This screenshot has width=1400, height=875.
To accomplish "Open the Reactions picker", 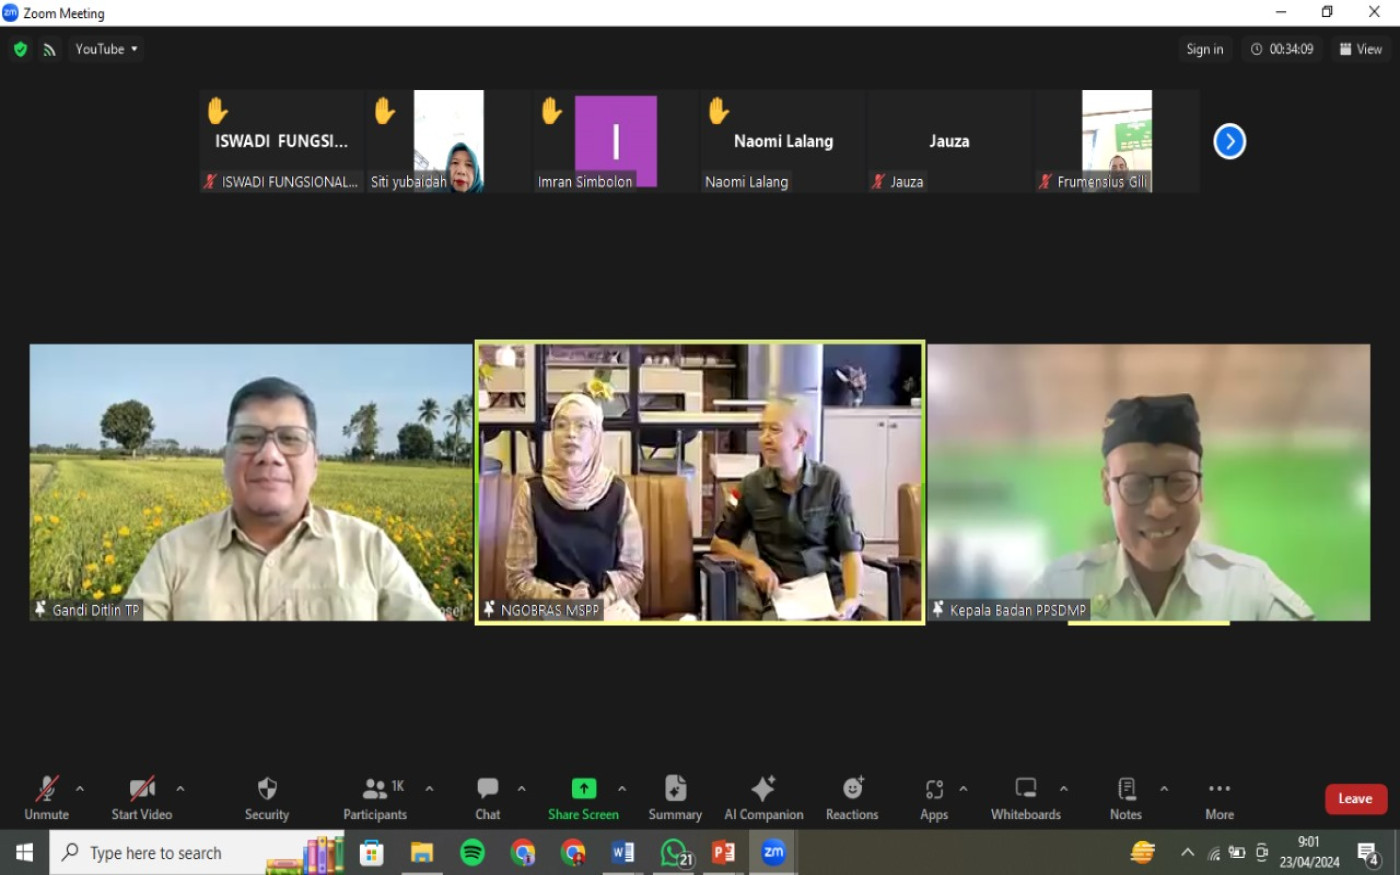I will (x=852, y=790).
